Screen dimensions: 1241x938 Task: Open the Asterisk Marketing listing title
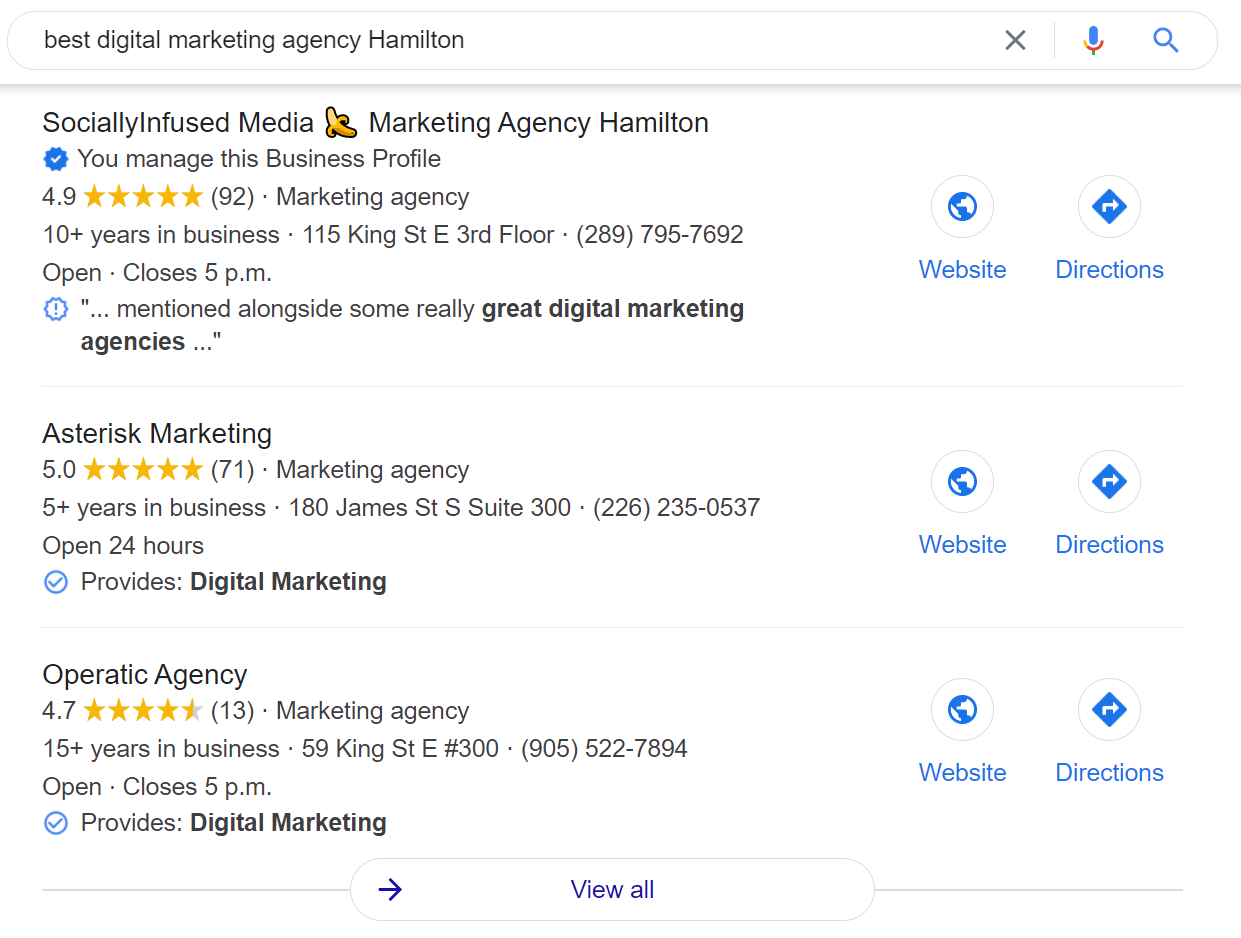point(157,434)
